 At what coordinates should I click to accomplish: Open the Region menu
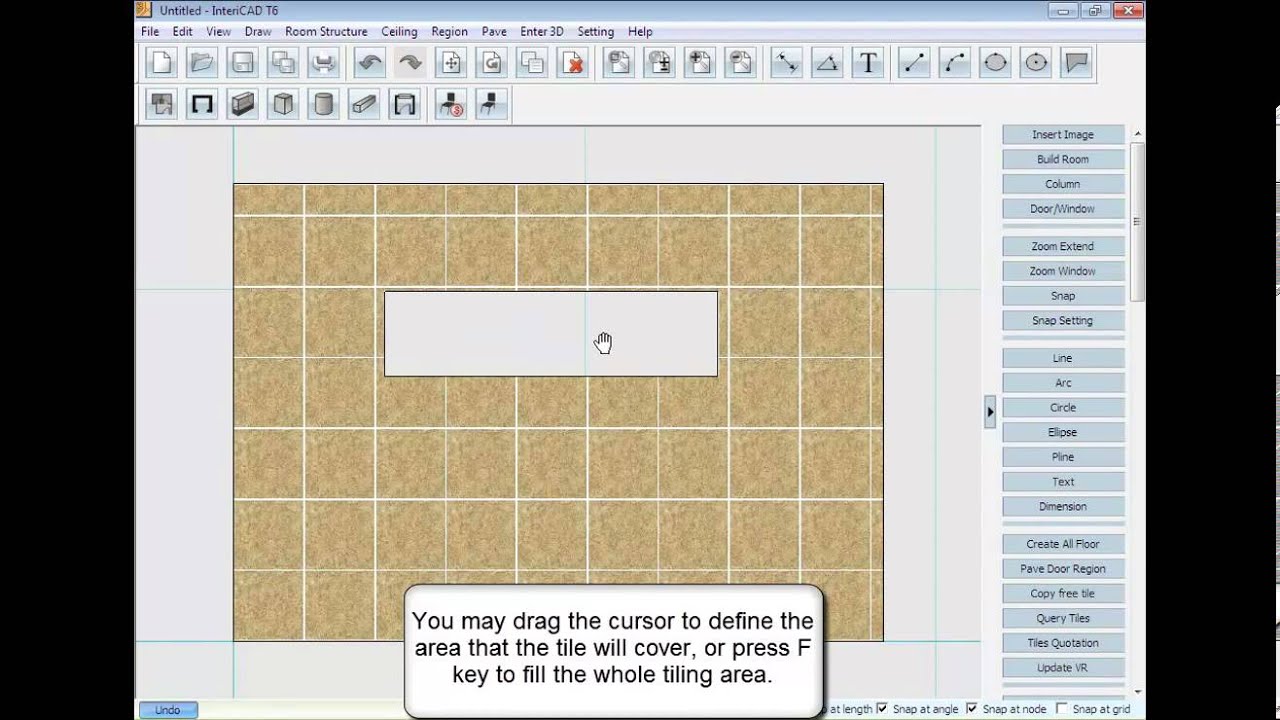(x=450, y=32)
